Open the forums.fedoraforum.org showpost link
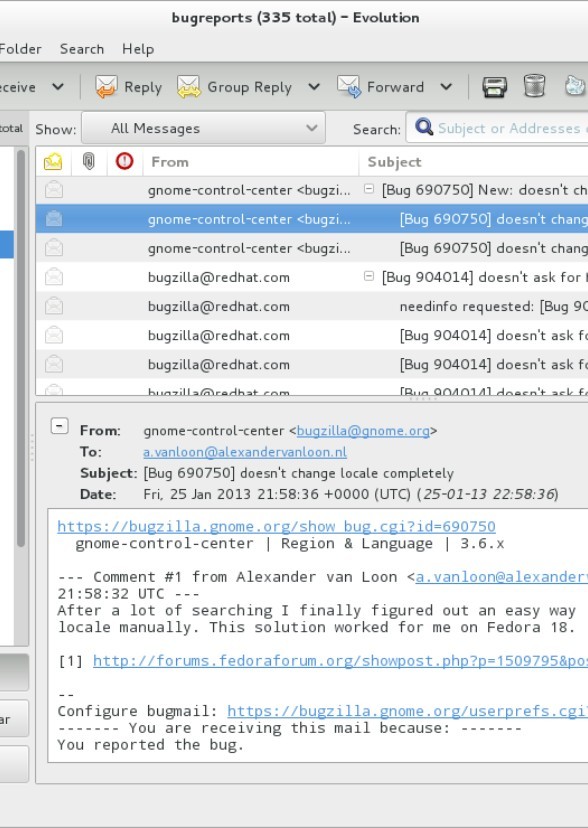588x828 pixels. coord(340,661)
